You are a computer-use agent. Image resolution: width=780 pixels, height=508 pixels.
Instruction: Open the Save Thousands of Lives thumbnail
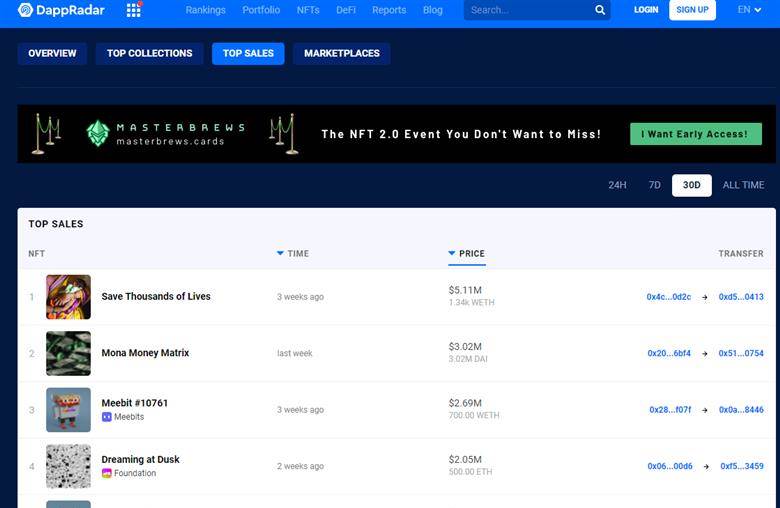[69, 297]
